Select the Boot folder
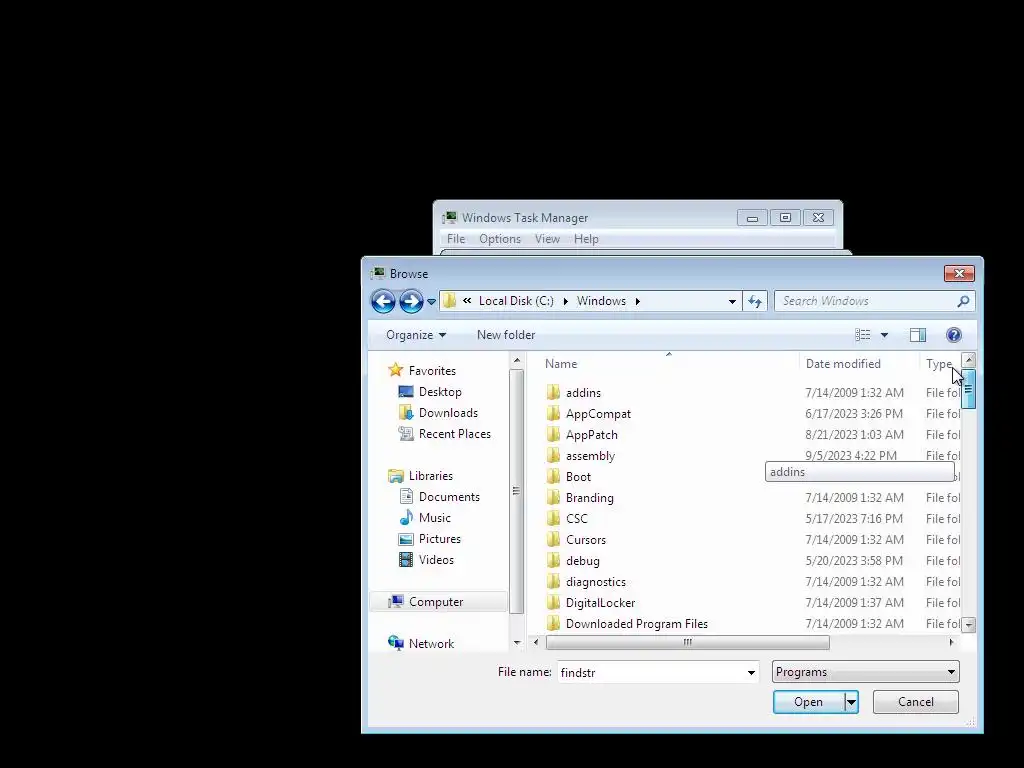 (x=578, y=477)
